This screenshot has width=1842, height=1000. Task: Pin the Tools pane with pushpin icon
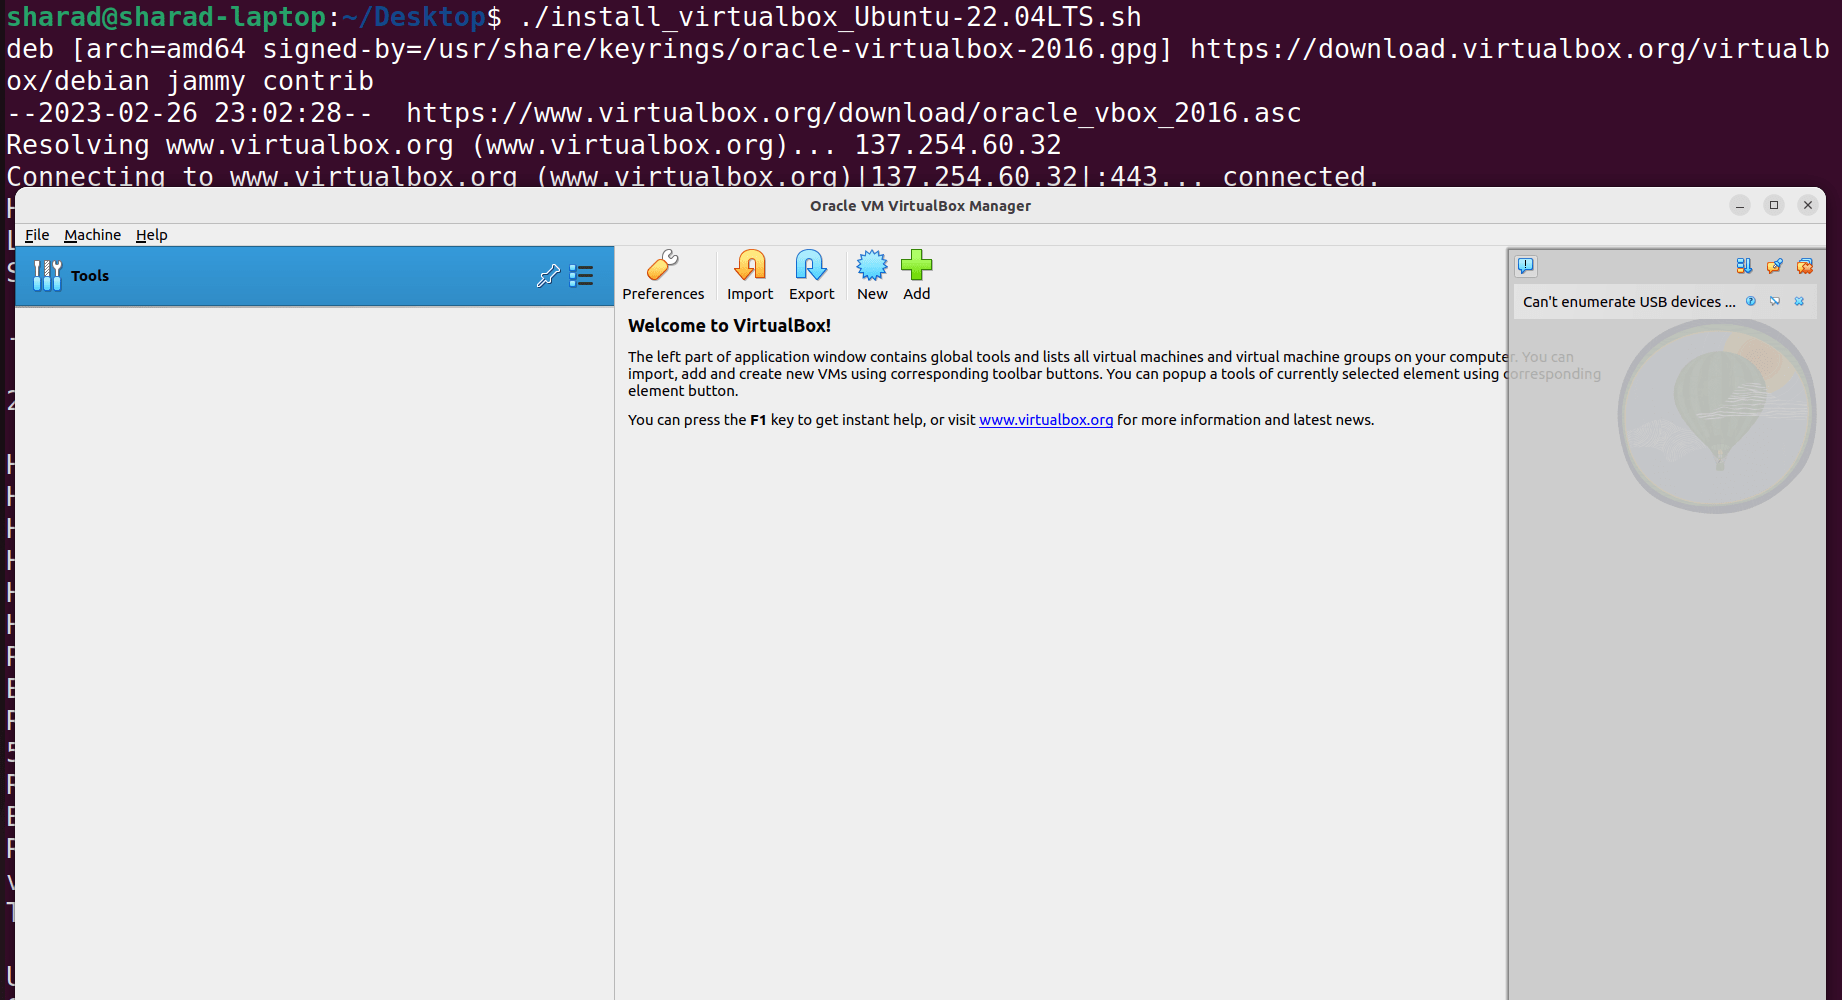coord(548,276)
